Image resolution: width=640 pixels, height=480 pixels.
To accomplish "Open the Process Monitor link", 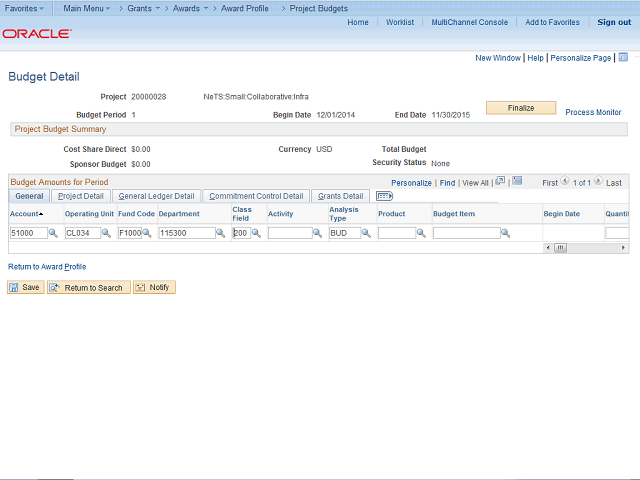I will click(x=593, y=113).
